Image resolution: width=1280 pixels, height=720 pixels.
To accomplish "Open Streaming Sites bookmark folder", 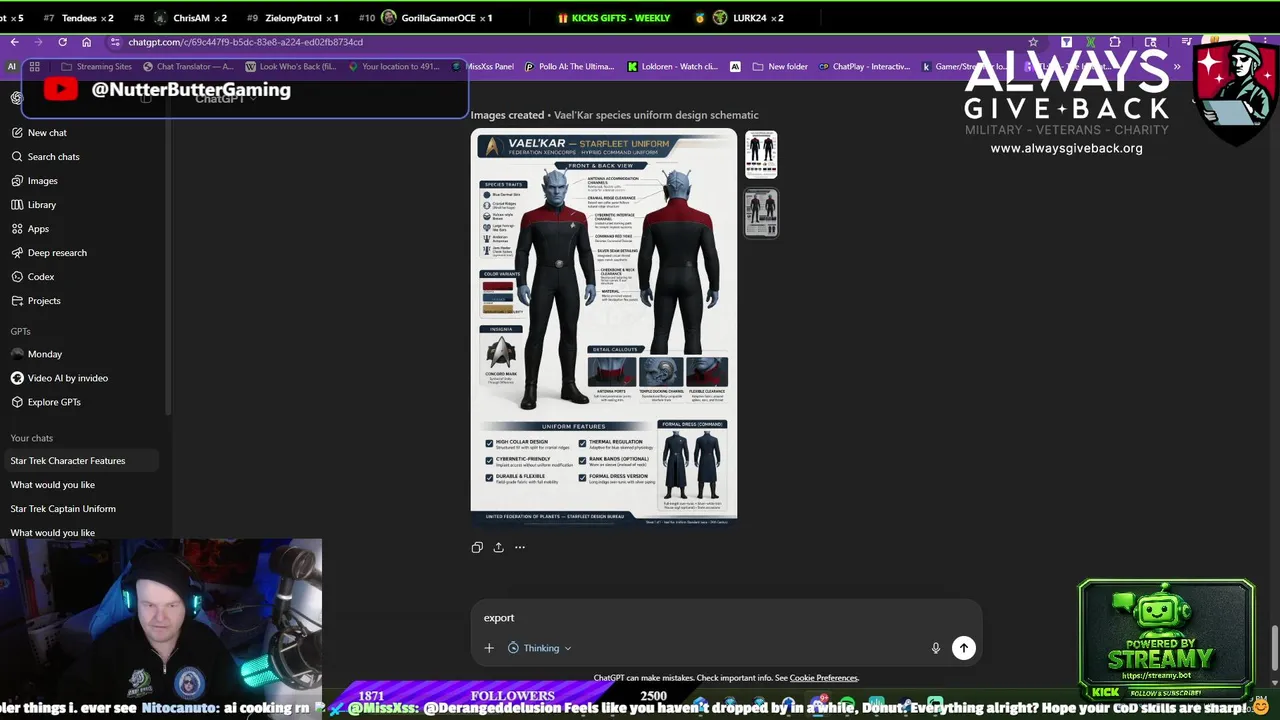I will point(96,66).
